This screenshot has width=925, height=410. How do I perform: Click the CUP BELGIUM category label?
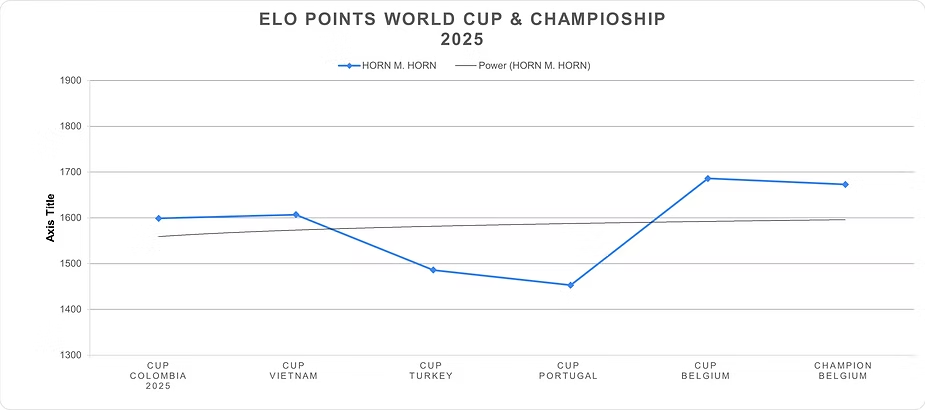pyautogui.click(x=707, y=370)
